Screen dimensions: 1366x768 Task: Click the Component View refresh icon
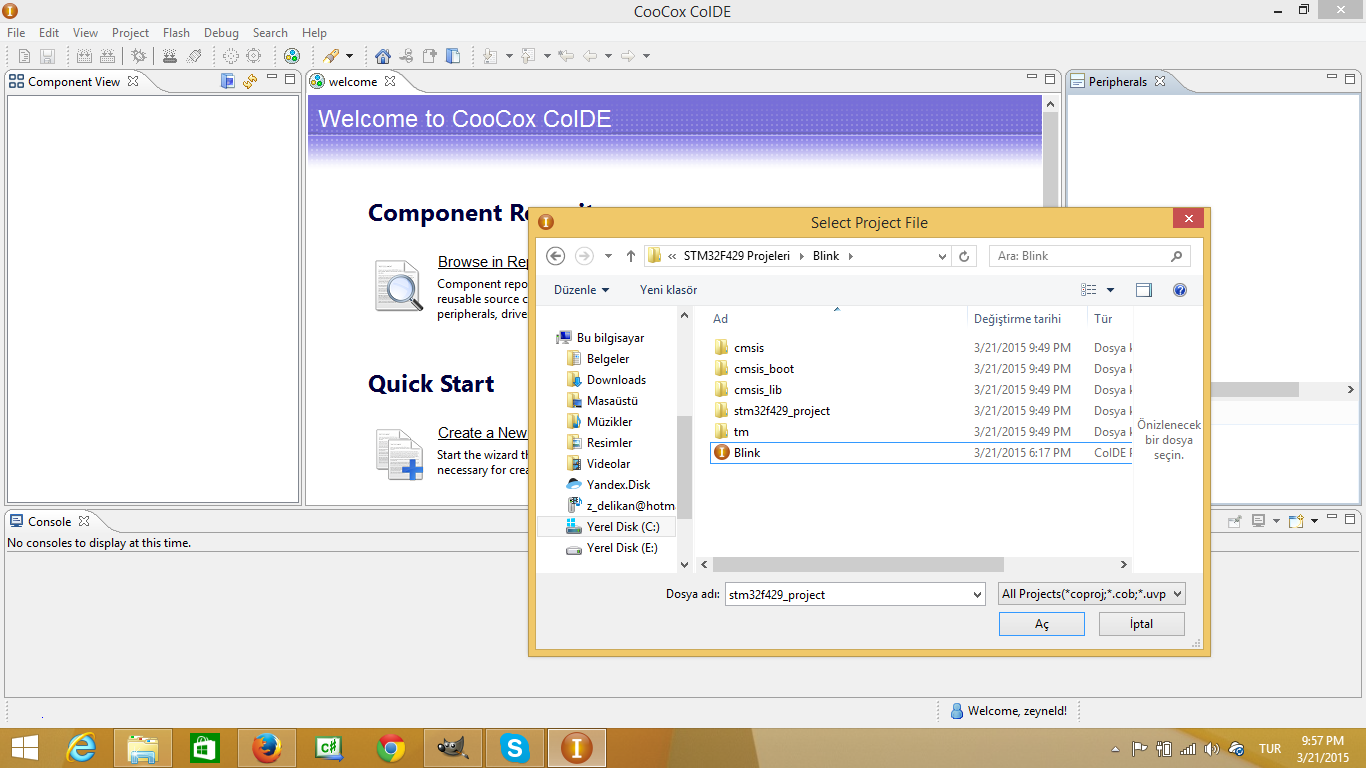(x=250, y=81)
